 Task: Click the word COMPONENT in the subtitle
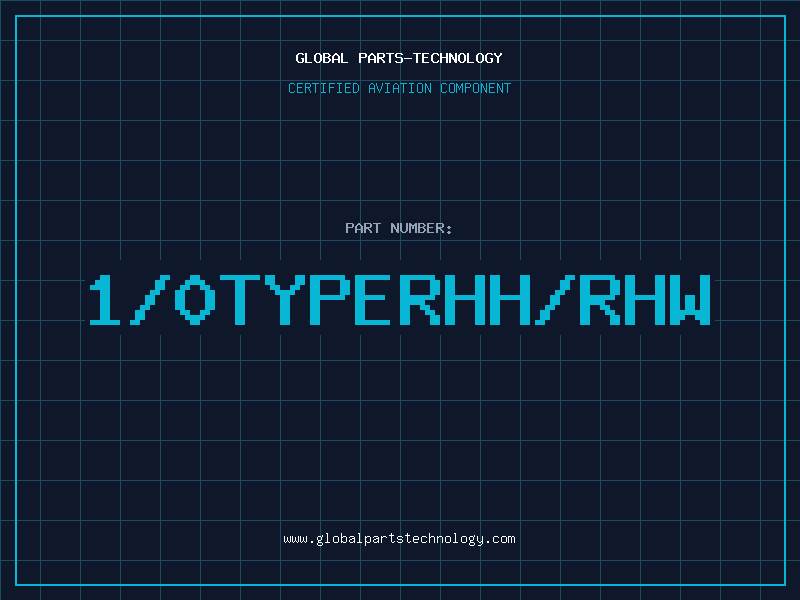[x=476, y=88]
